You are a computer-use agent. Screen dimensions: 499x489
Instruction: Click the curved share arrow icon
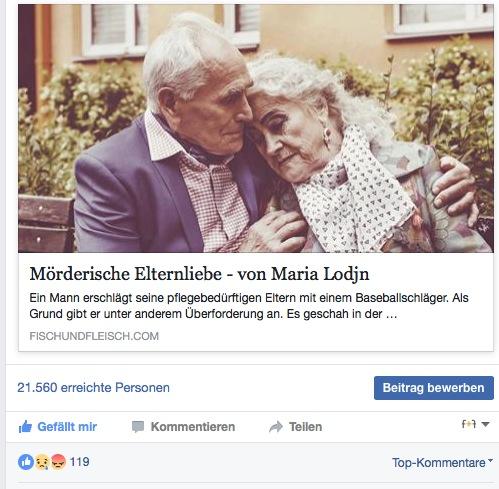(276, 426)
